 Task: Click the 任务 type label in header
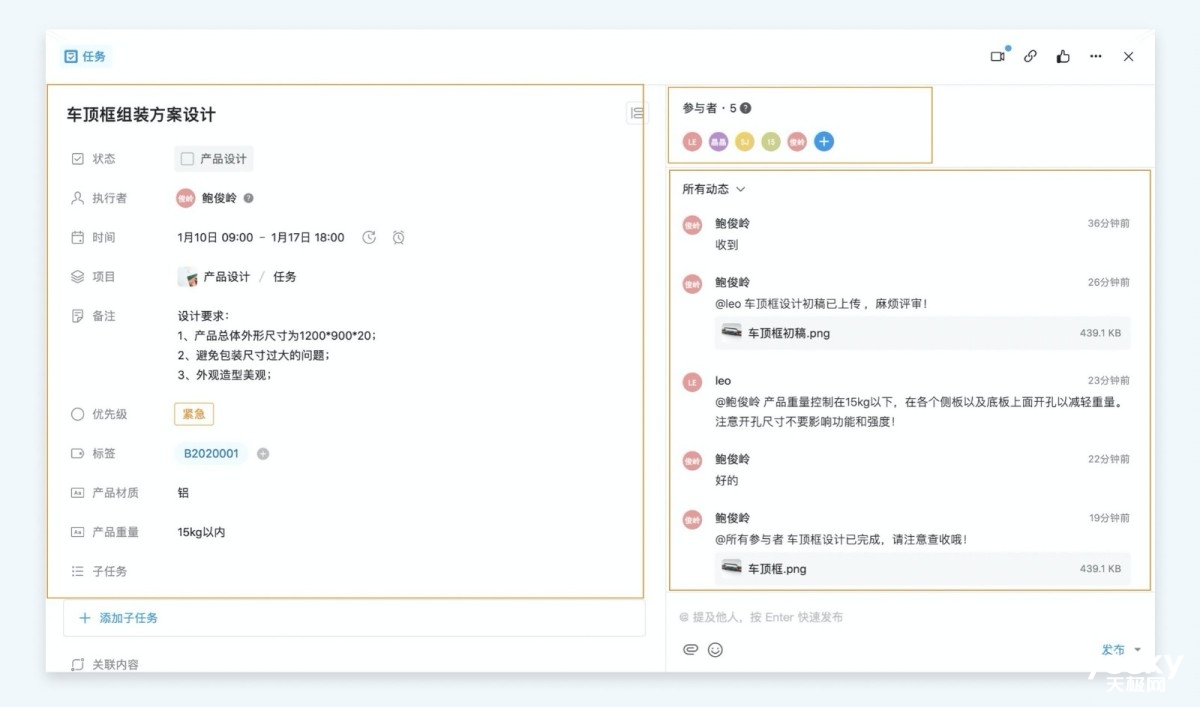(86, 57)
